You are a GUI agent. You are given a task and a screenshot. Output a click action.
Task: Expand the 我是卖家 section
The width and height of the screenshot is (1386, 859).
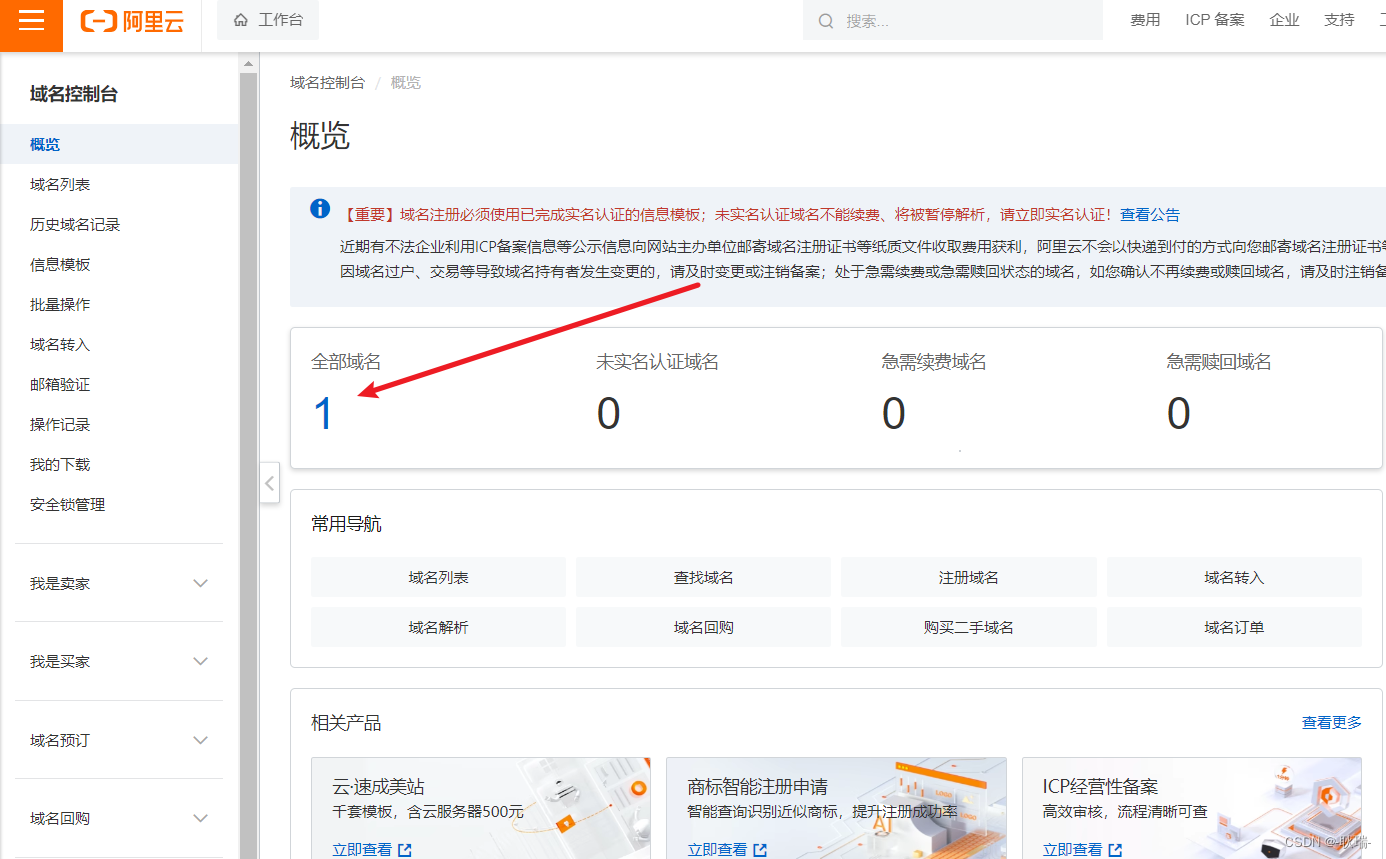pyautogui.click(x=200, y=583)
